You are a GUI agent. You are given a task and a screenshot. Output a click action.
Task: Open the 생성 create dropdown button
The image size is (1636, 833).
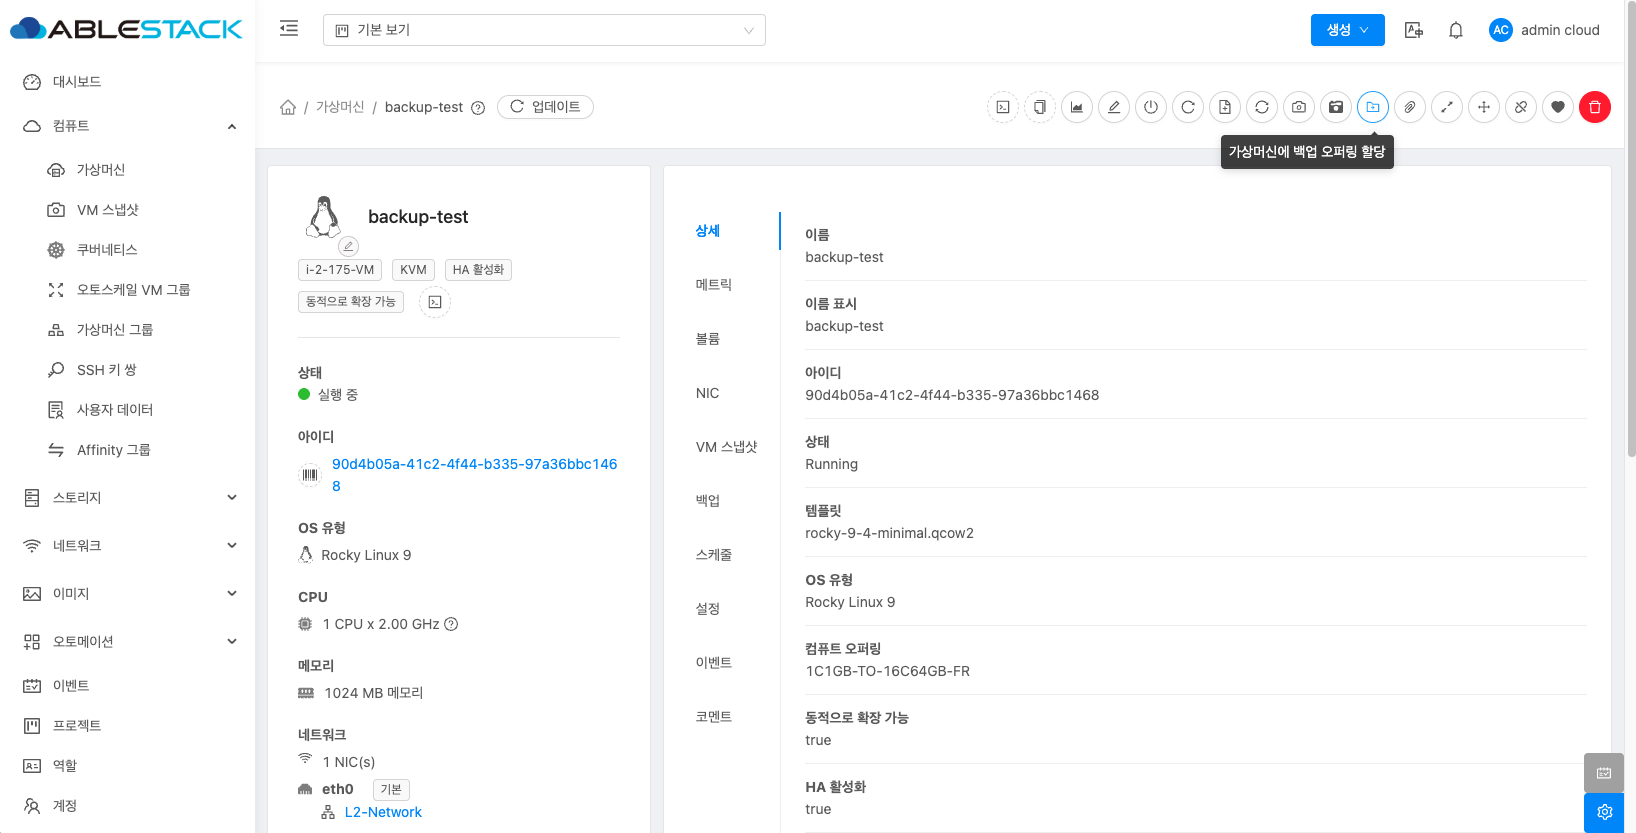pos(1347,30)
